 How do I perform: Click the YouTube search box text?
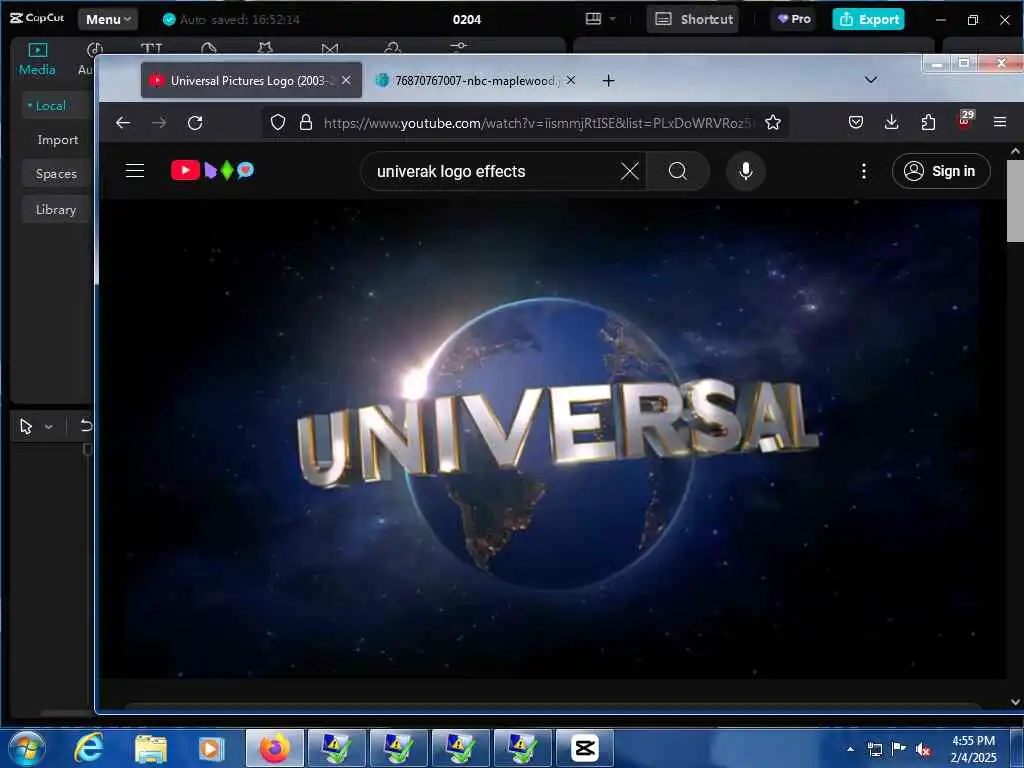tap(451, 172)
